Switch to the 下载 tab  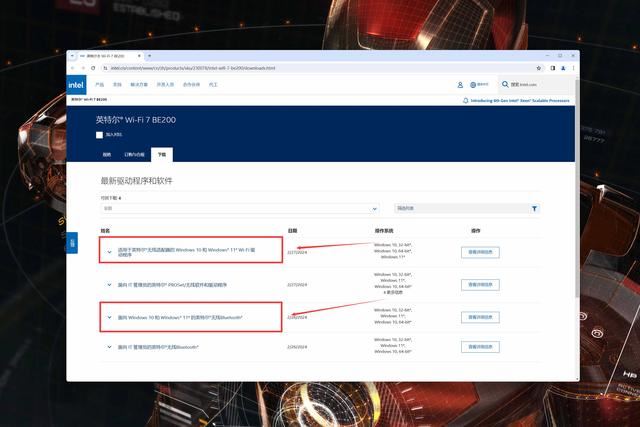click(x=162, y=155)
